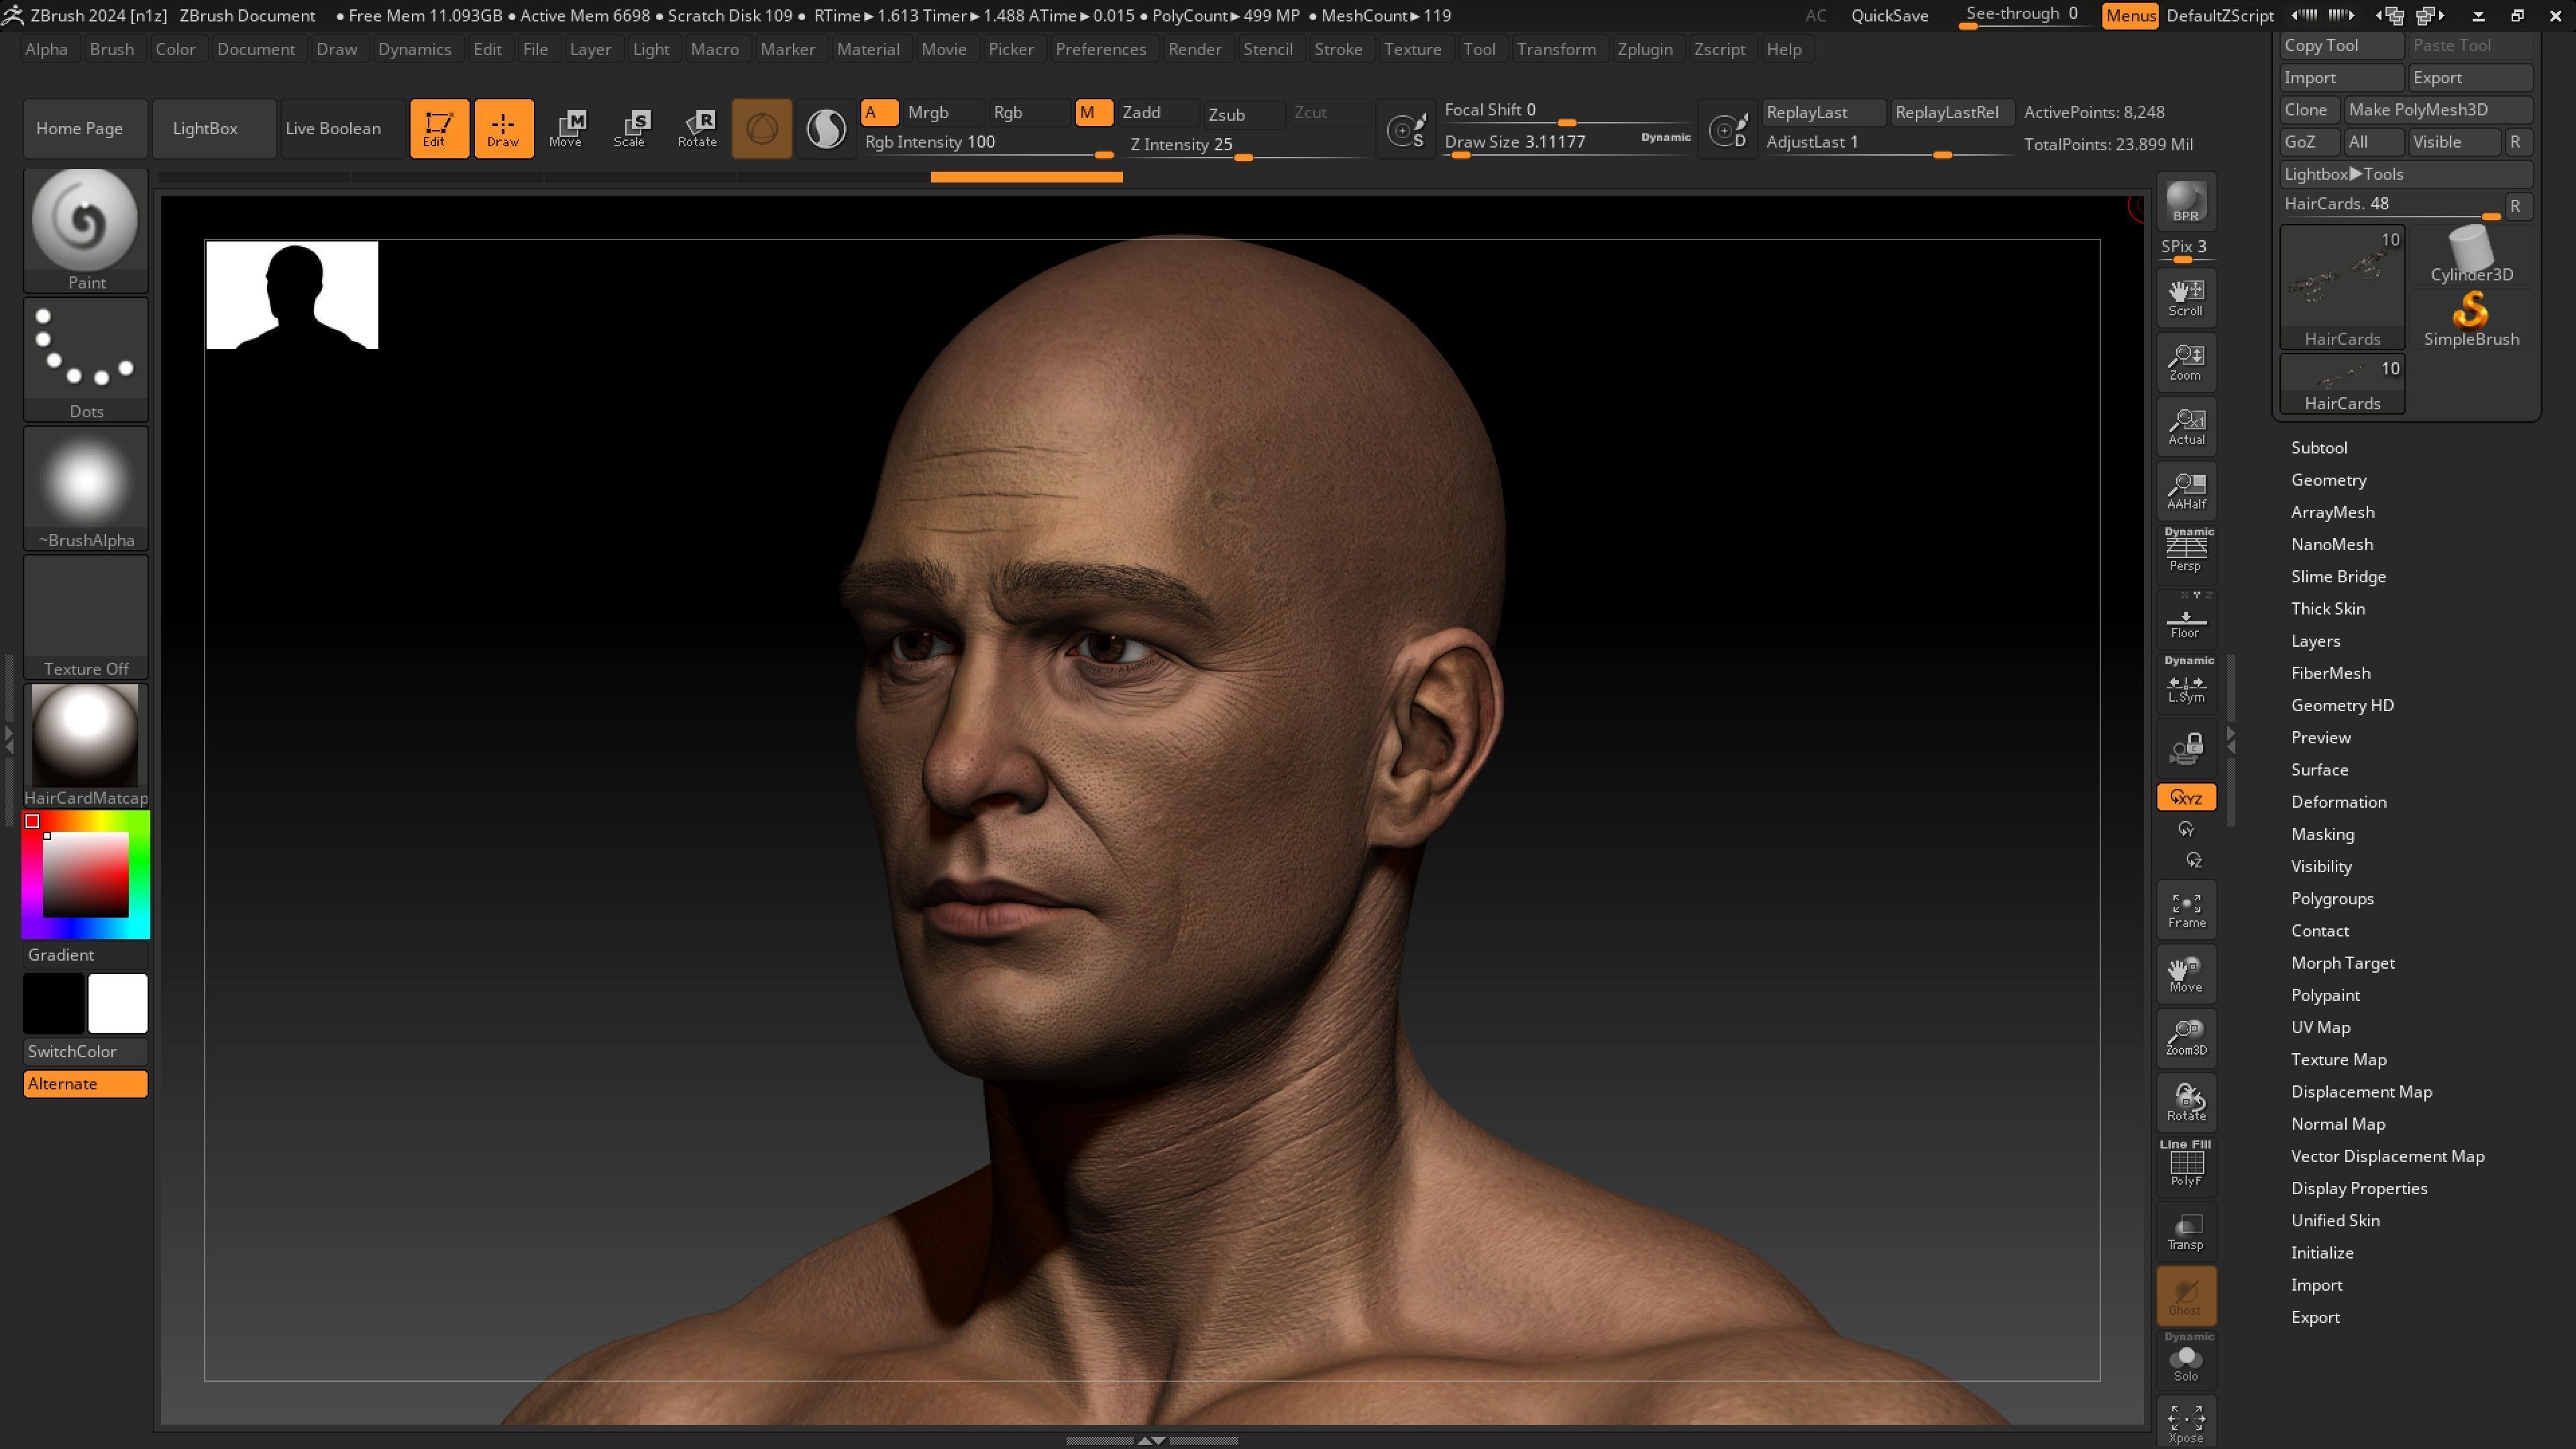Viewport: 2576px width, 1449px height.
Task: Toggle XYZ rotation mode
Action: pyautogui.click(x=2186, y=798)
